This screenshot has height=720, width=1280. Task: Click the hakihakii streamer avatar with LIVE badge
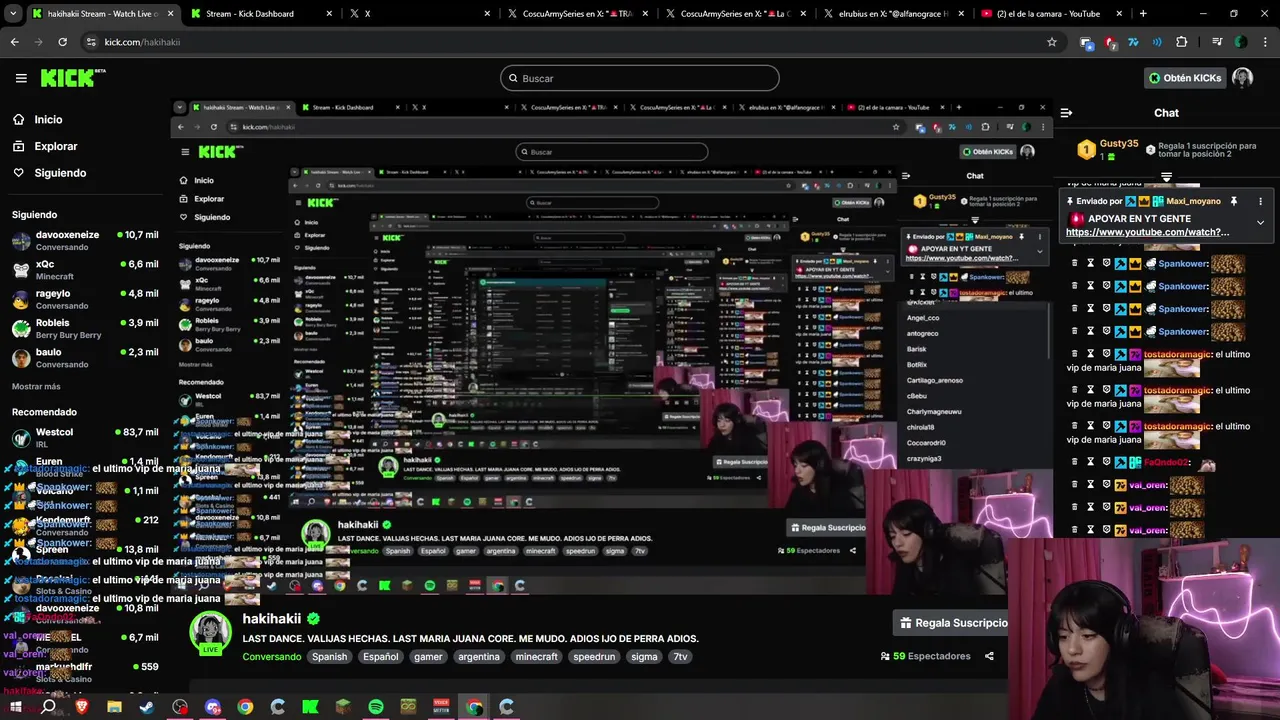pyautogui.click(x=210, y=632)
